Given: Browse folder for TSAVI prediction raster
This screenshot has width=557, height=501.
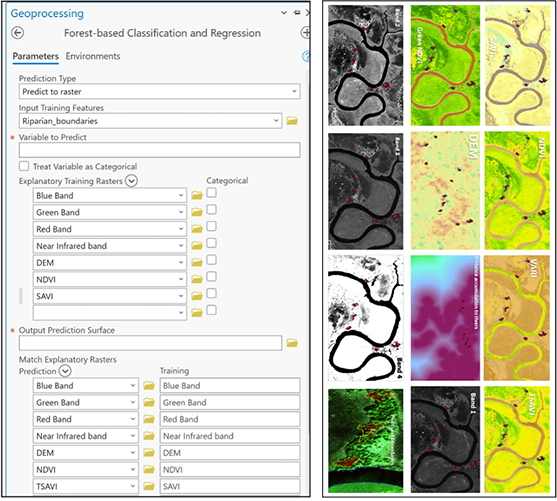Looking at the screenshot, I should (x=149, y=486).
